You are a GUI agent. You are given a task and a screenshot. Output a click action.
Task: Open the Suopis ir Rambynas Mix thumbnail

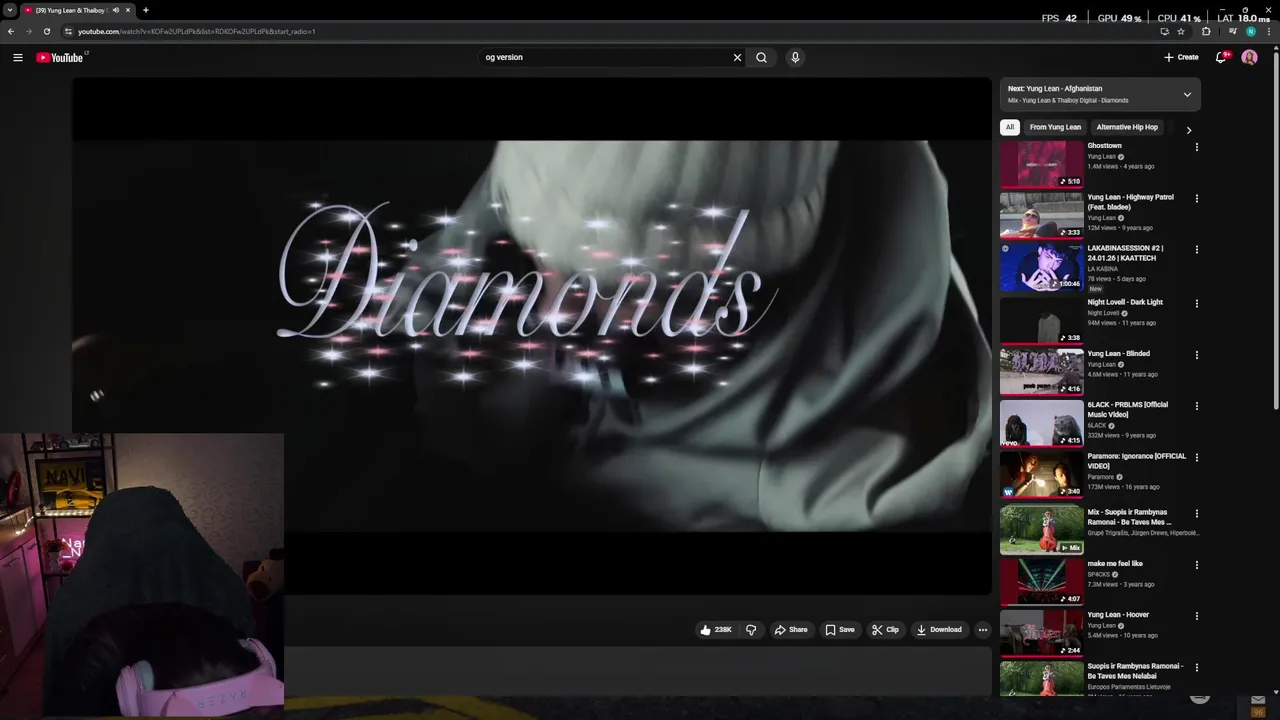pyautogui.click(x=1042, y=530)
